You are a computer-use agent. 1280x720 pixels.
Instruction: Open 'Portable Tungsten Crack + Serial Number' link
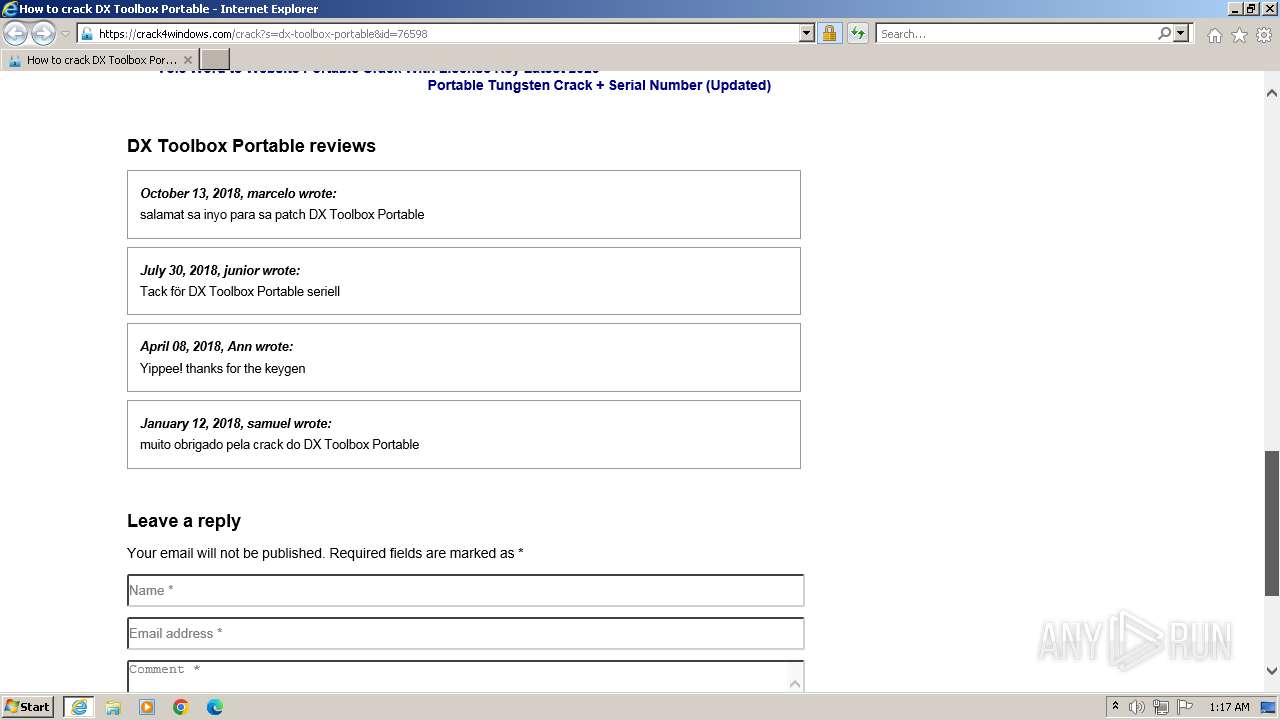pos(599,85)
